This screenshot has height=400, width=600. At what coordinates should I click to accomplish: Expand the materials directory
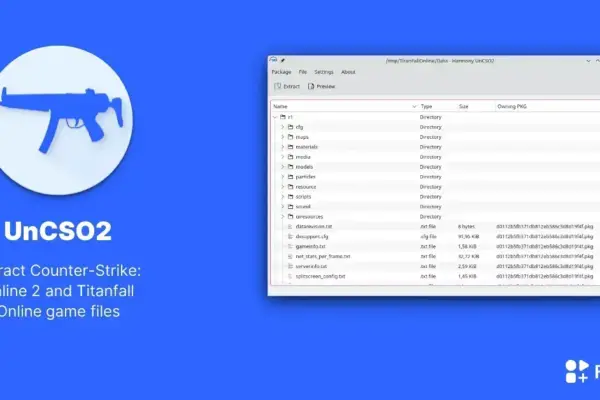[283, 147]
